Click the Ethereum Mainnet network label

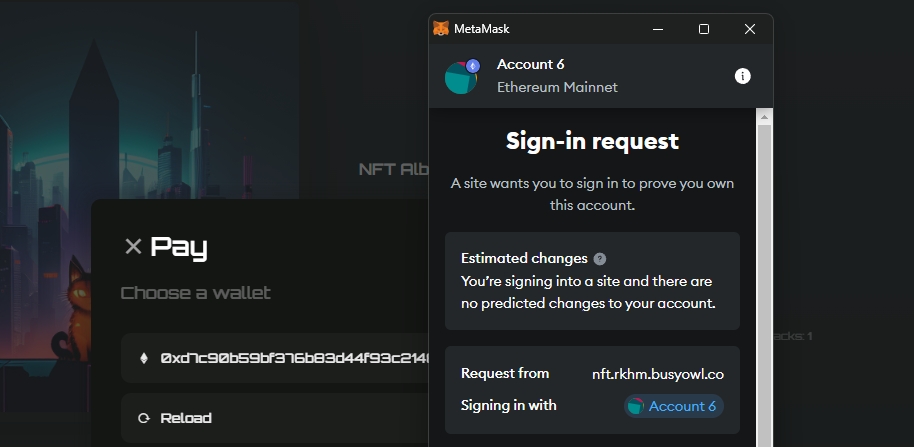click(557, 87)
